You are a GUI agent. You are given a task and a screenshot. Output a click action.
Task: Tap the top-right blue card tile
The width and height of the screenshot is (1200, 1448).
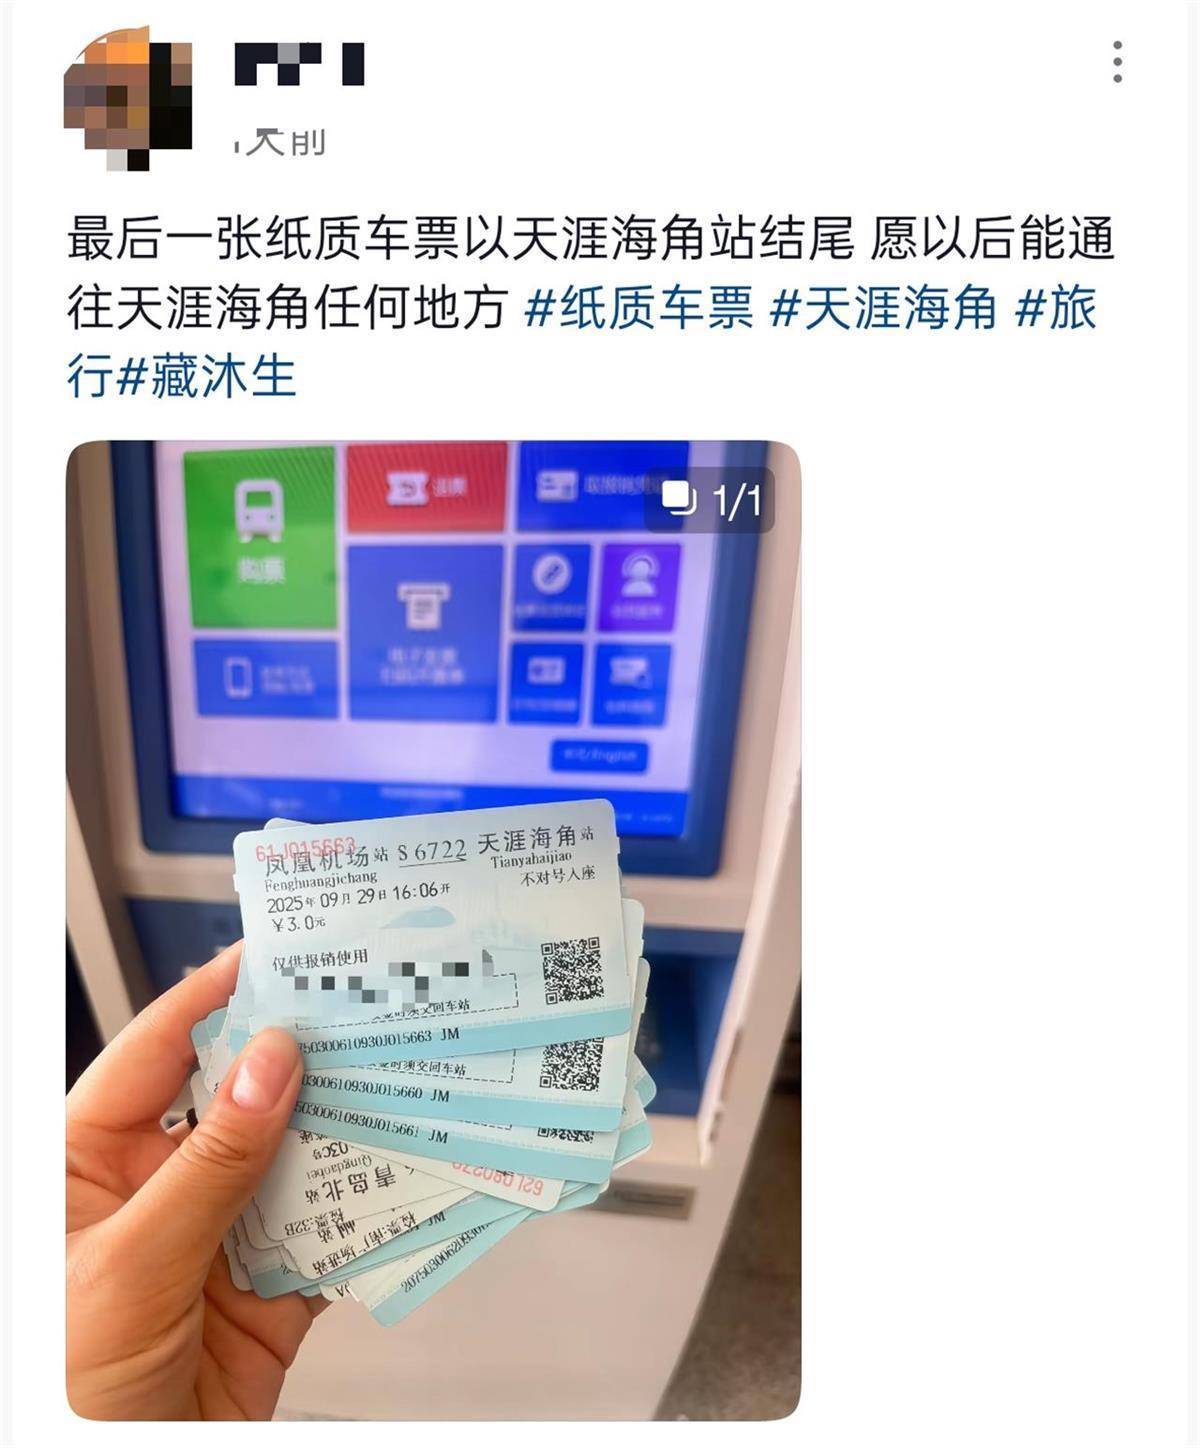pos(600,484)
